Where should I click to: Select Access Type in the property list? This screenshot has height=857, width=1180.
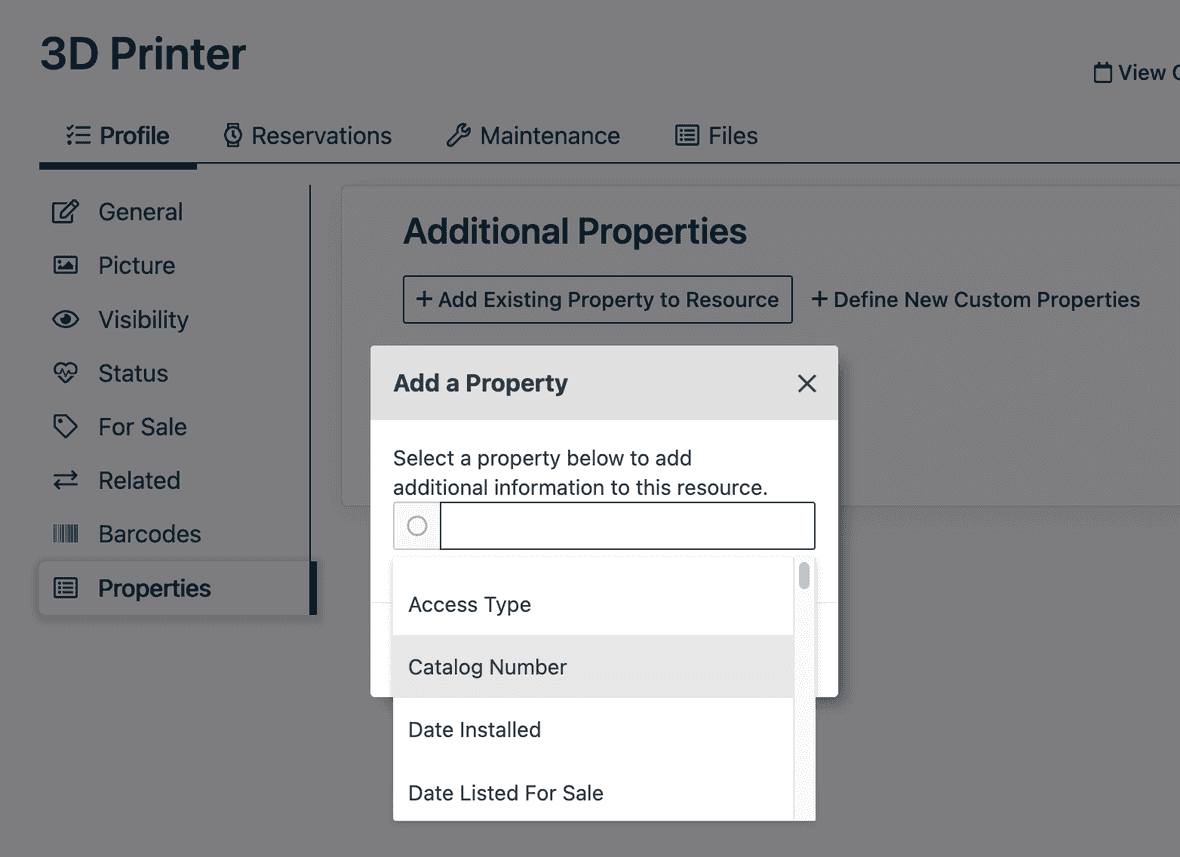click(x=469, y=604)
